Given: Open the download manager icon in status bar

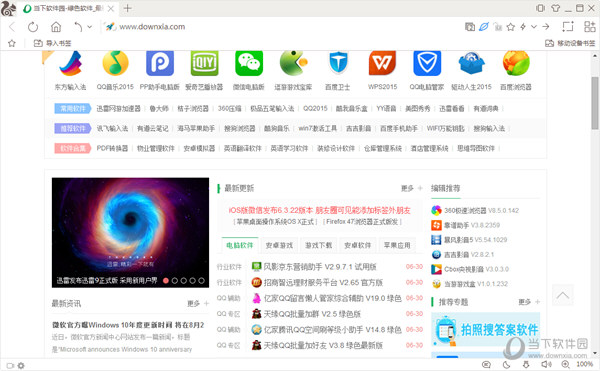Looking at the screenshot, I should tap(527, 365).
